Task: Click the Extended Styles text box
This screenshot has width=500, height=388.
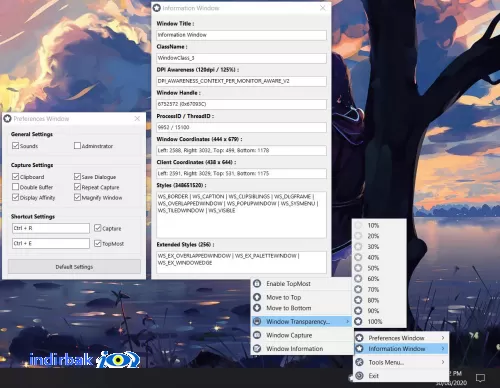Action: point(241,262)
